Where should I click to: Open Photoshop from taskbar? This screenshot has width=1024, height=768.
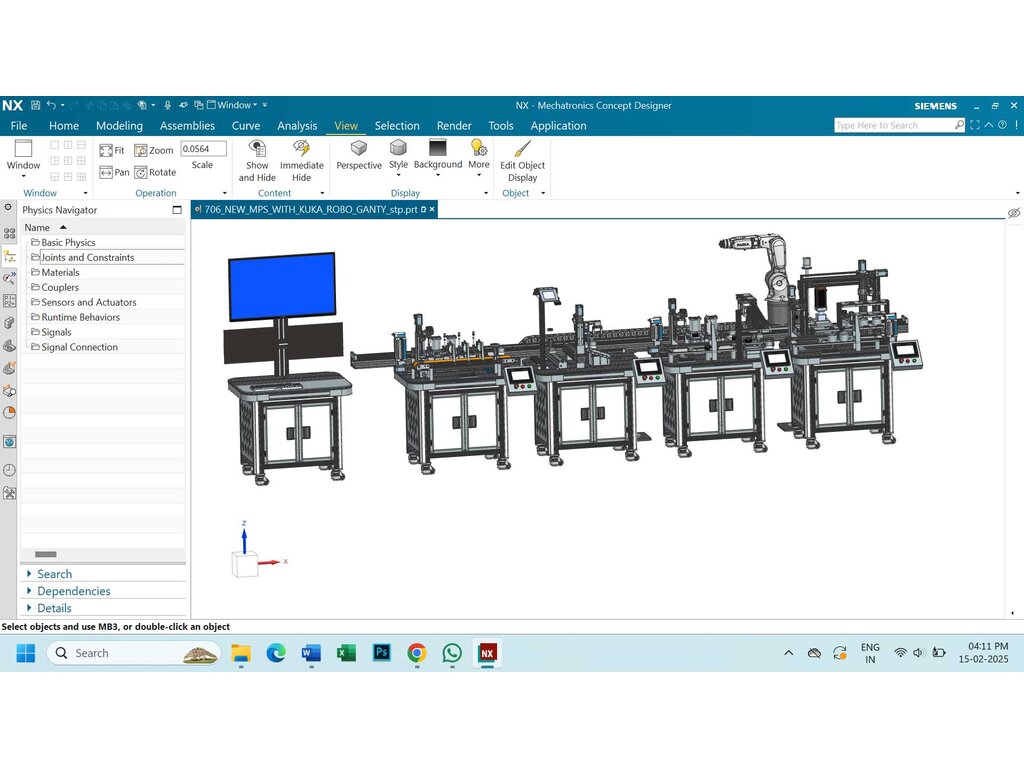pyautogui.click(x=382, y=652)
